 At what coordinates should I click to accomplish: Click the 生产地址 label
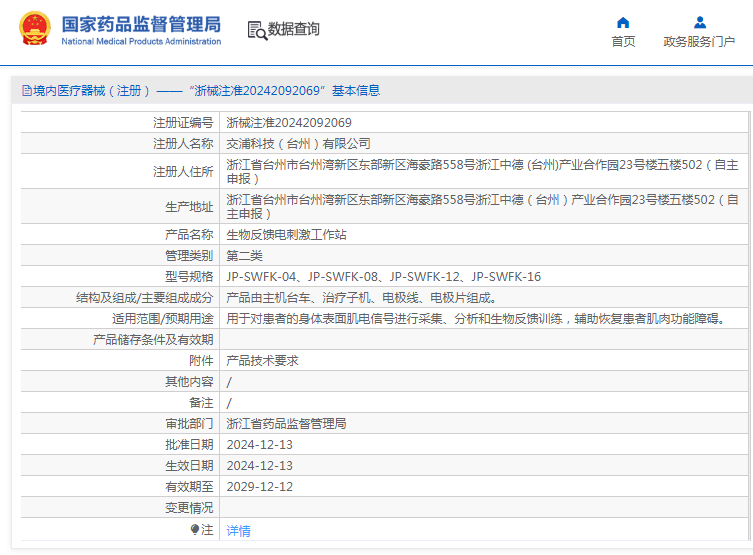tap(189, 207)
